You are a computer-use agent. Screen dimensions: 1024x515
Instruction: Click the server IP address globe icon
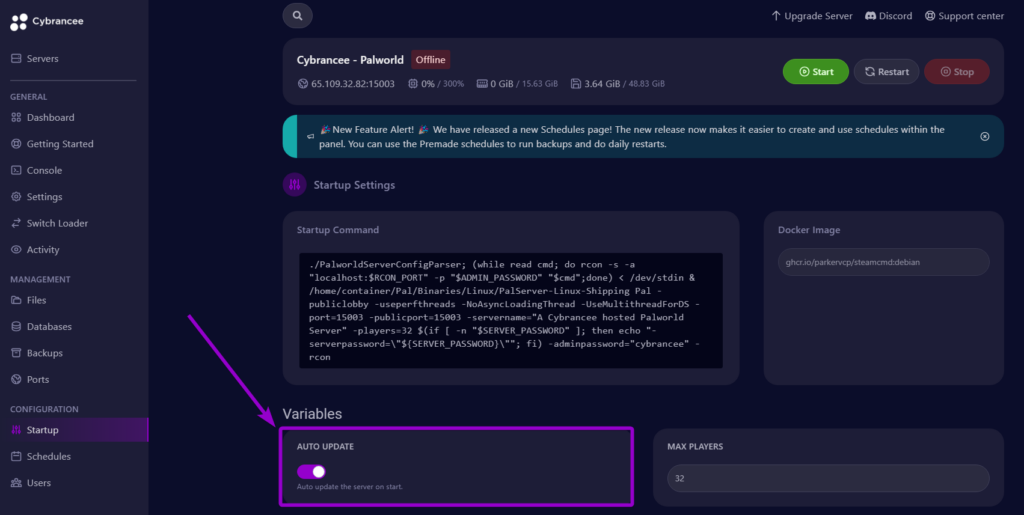302,84
